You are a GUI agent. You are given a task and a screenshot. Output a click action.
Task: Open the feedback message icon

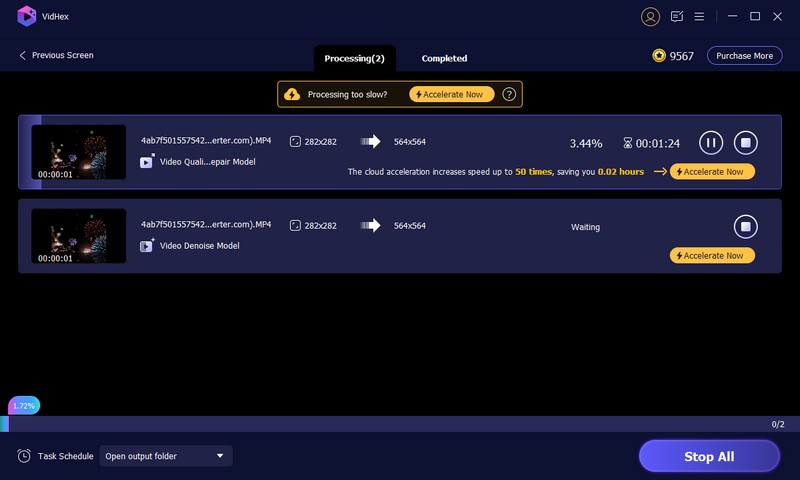677,17
